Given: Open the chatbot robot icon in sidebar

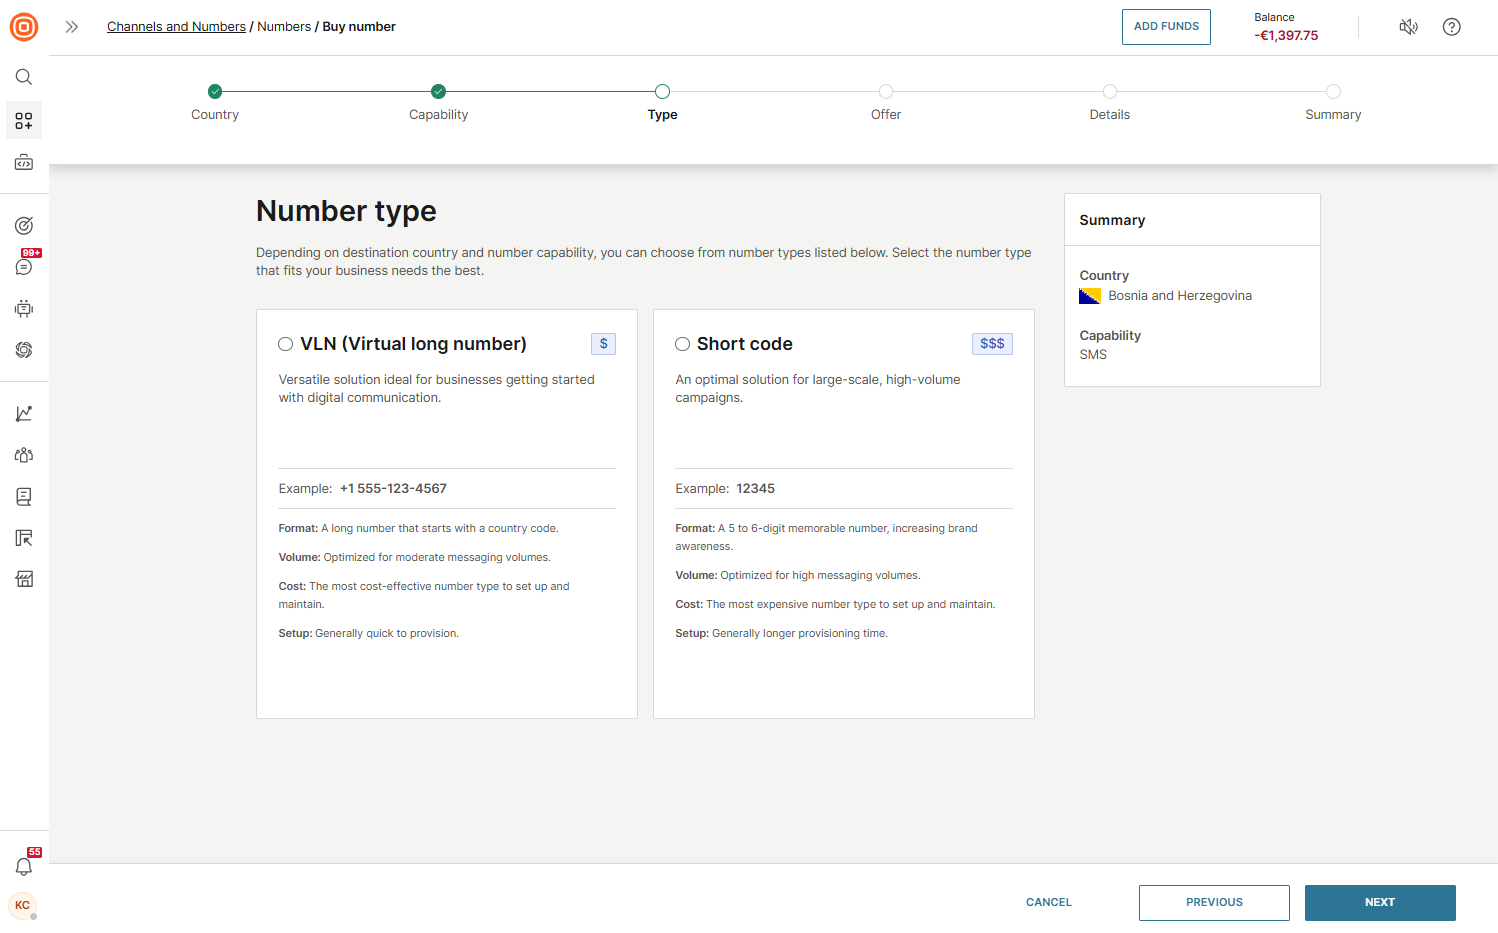Looking at the screenshot, I should (x=24, y=309).
